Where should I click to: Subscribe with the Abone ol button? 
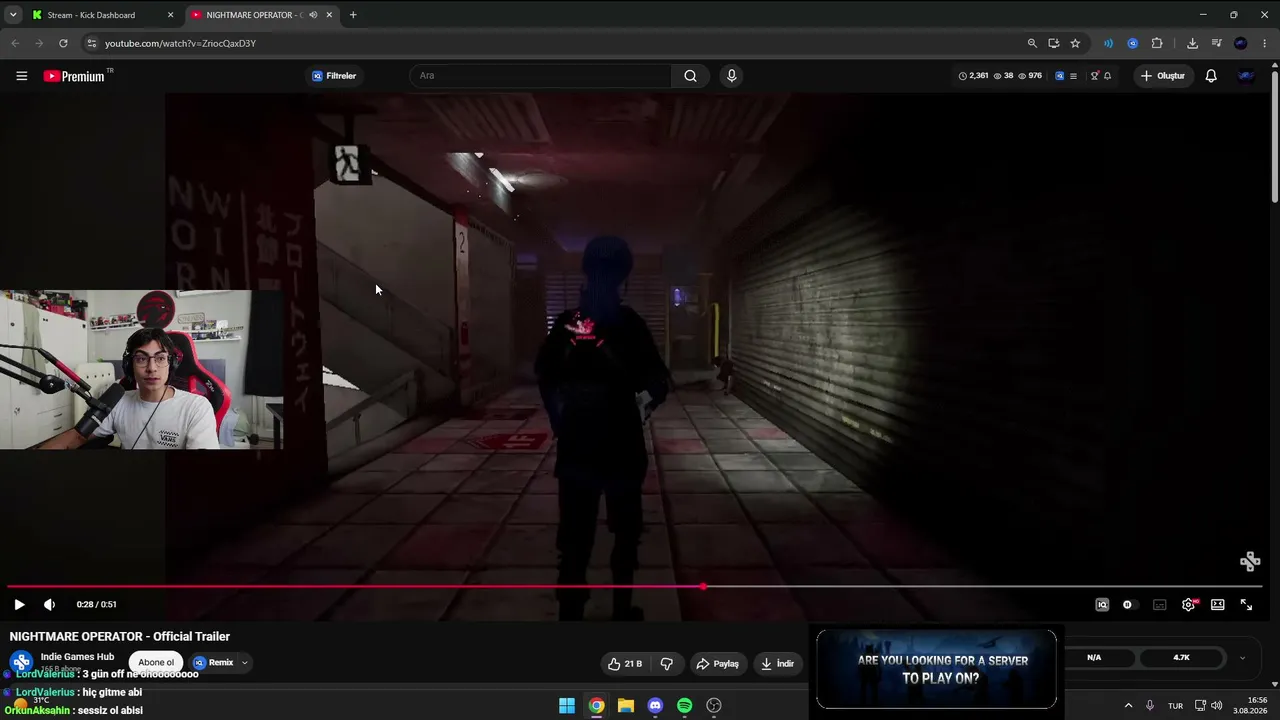[x=156, y=662]
